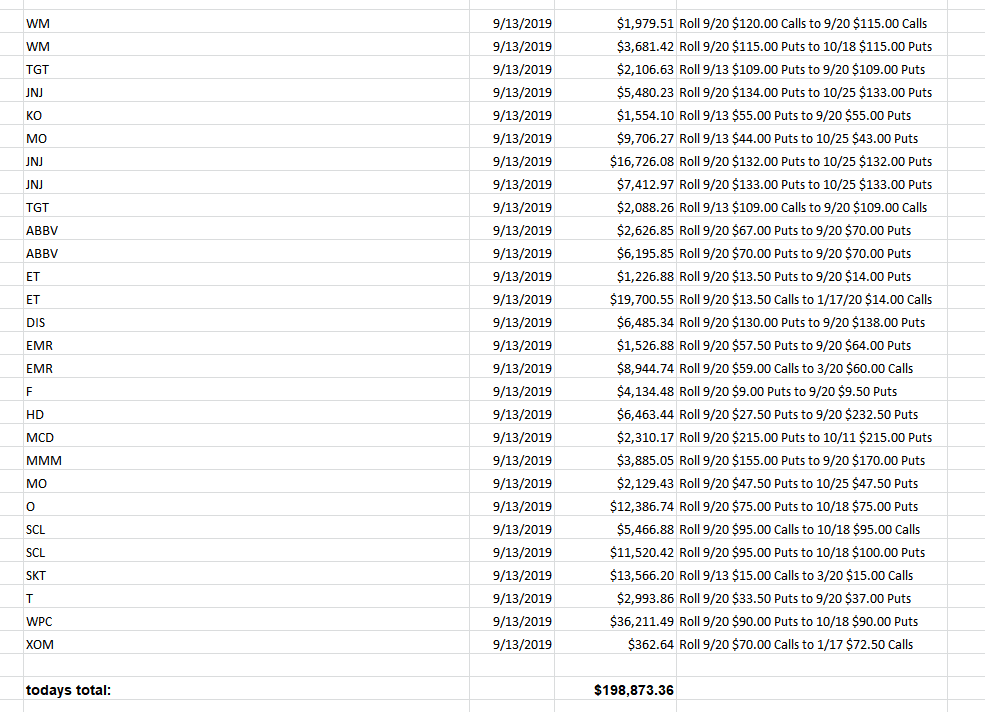Click the T roll description cell
The width and height of the screenshot is (985, 712).
tap(812, 598)
